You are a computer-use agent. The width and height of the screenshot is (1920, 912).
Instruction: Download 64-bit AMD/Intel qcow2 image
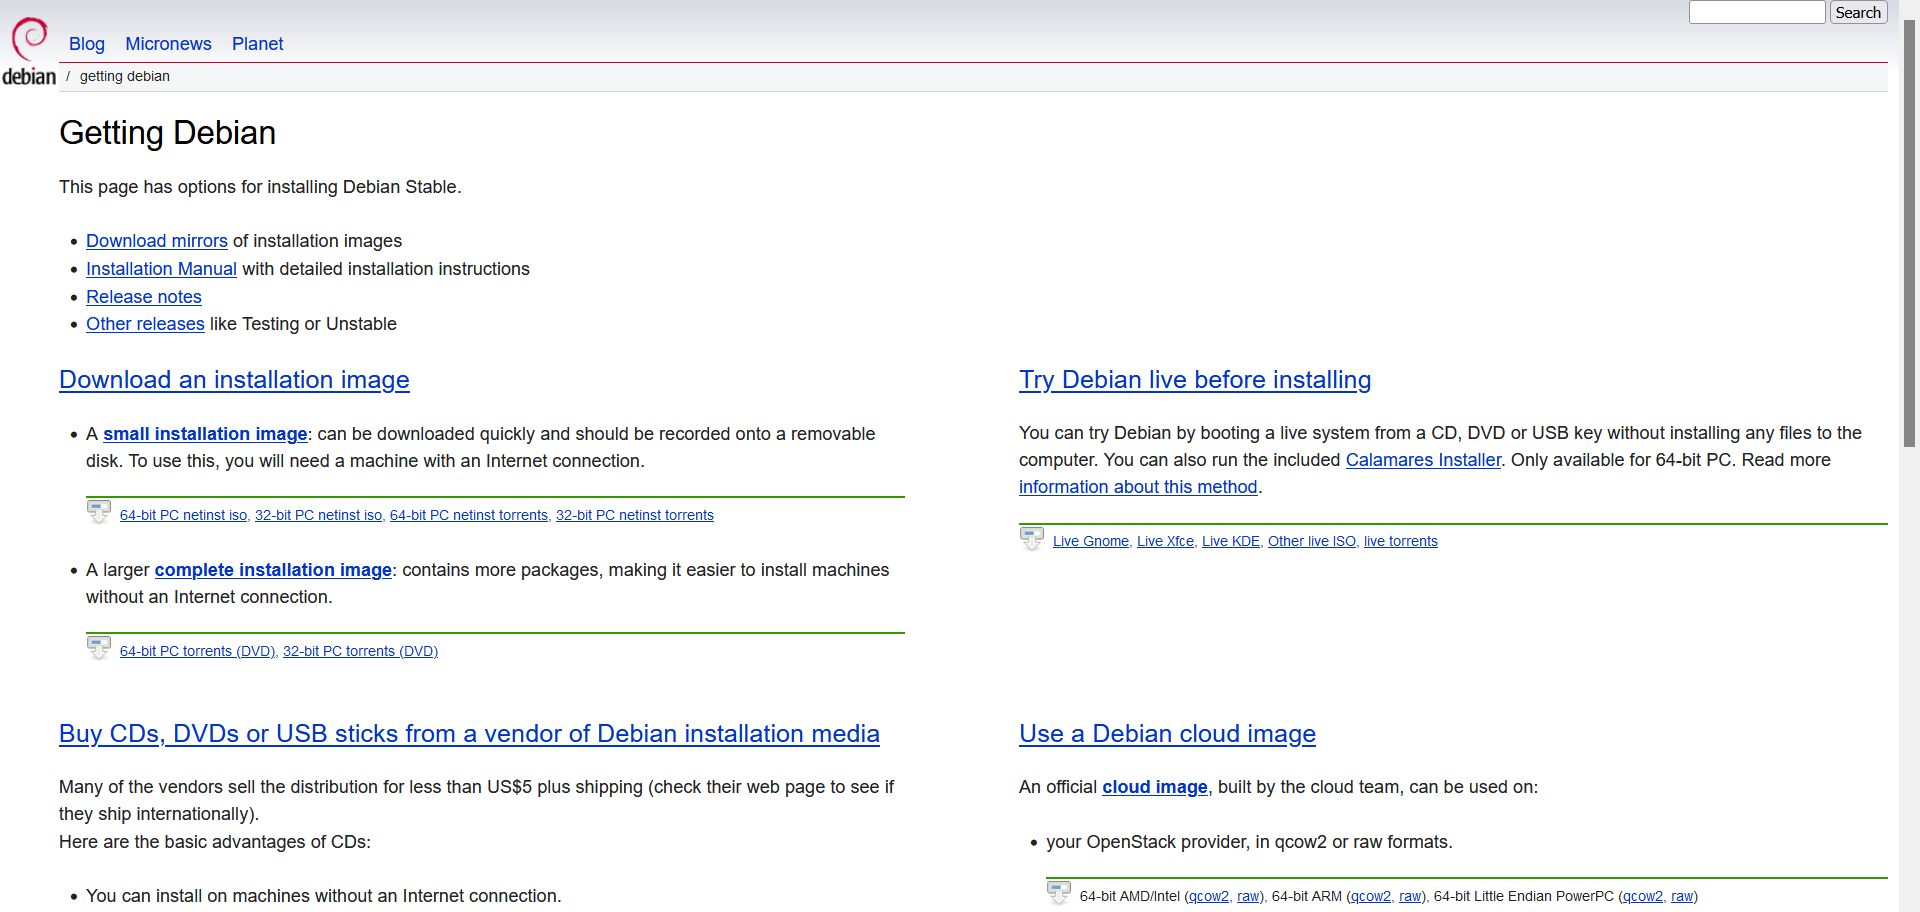click(1209, 896)
